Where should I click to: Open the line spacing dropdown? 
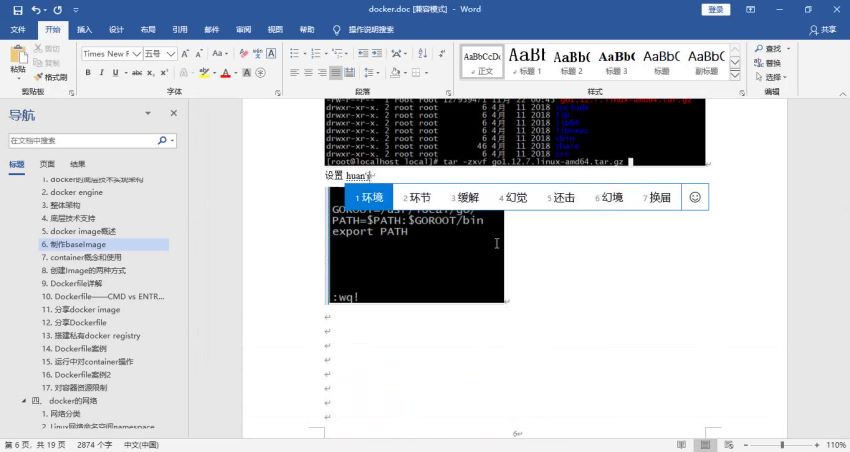(371, 73)
